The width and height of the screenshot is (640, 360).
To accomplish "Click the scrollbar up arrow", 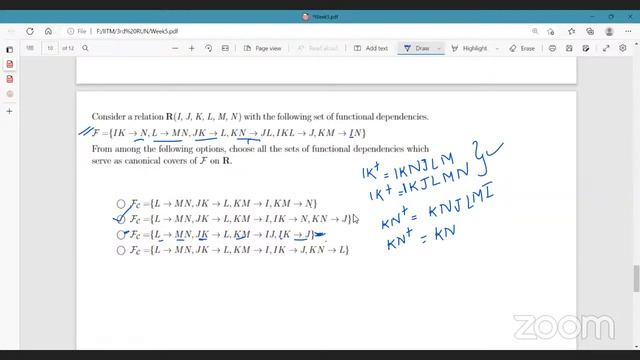I will pos(636,43).
